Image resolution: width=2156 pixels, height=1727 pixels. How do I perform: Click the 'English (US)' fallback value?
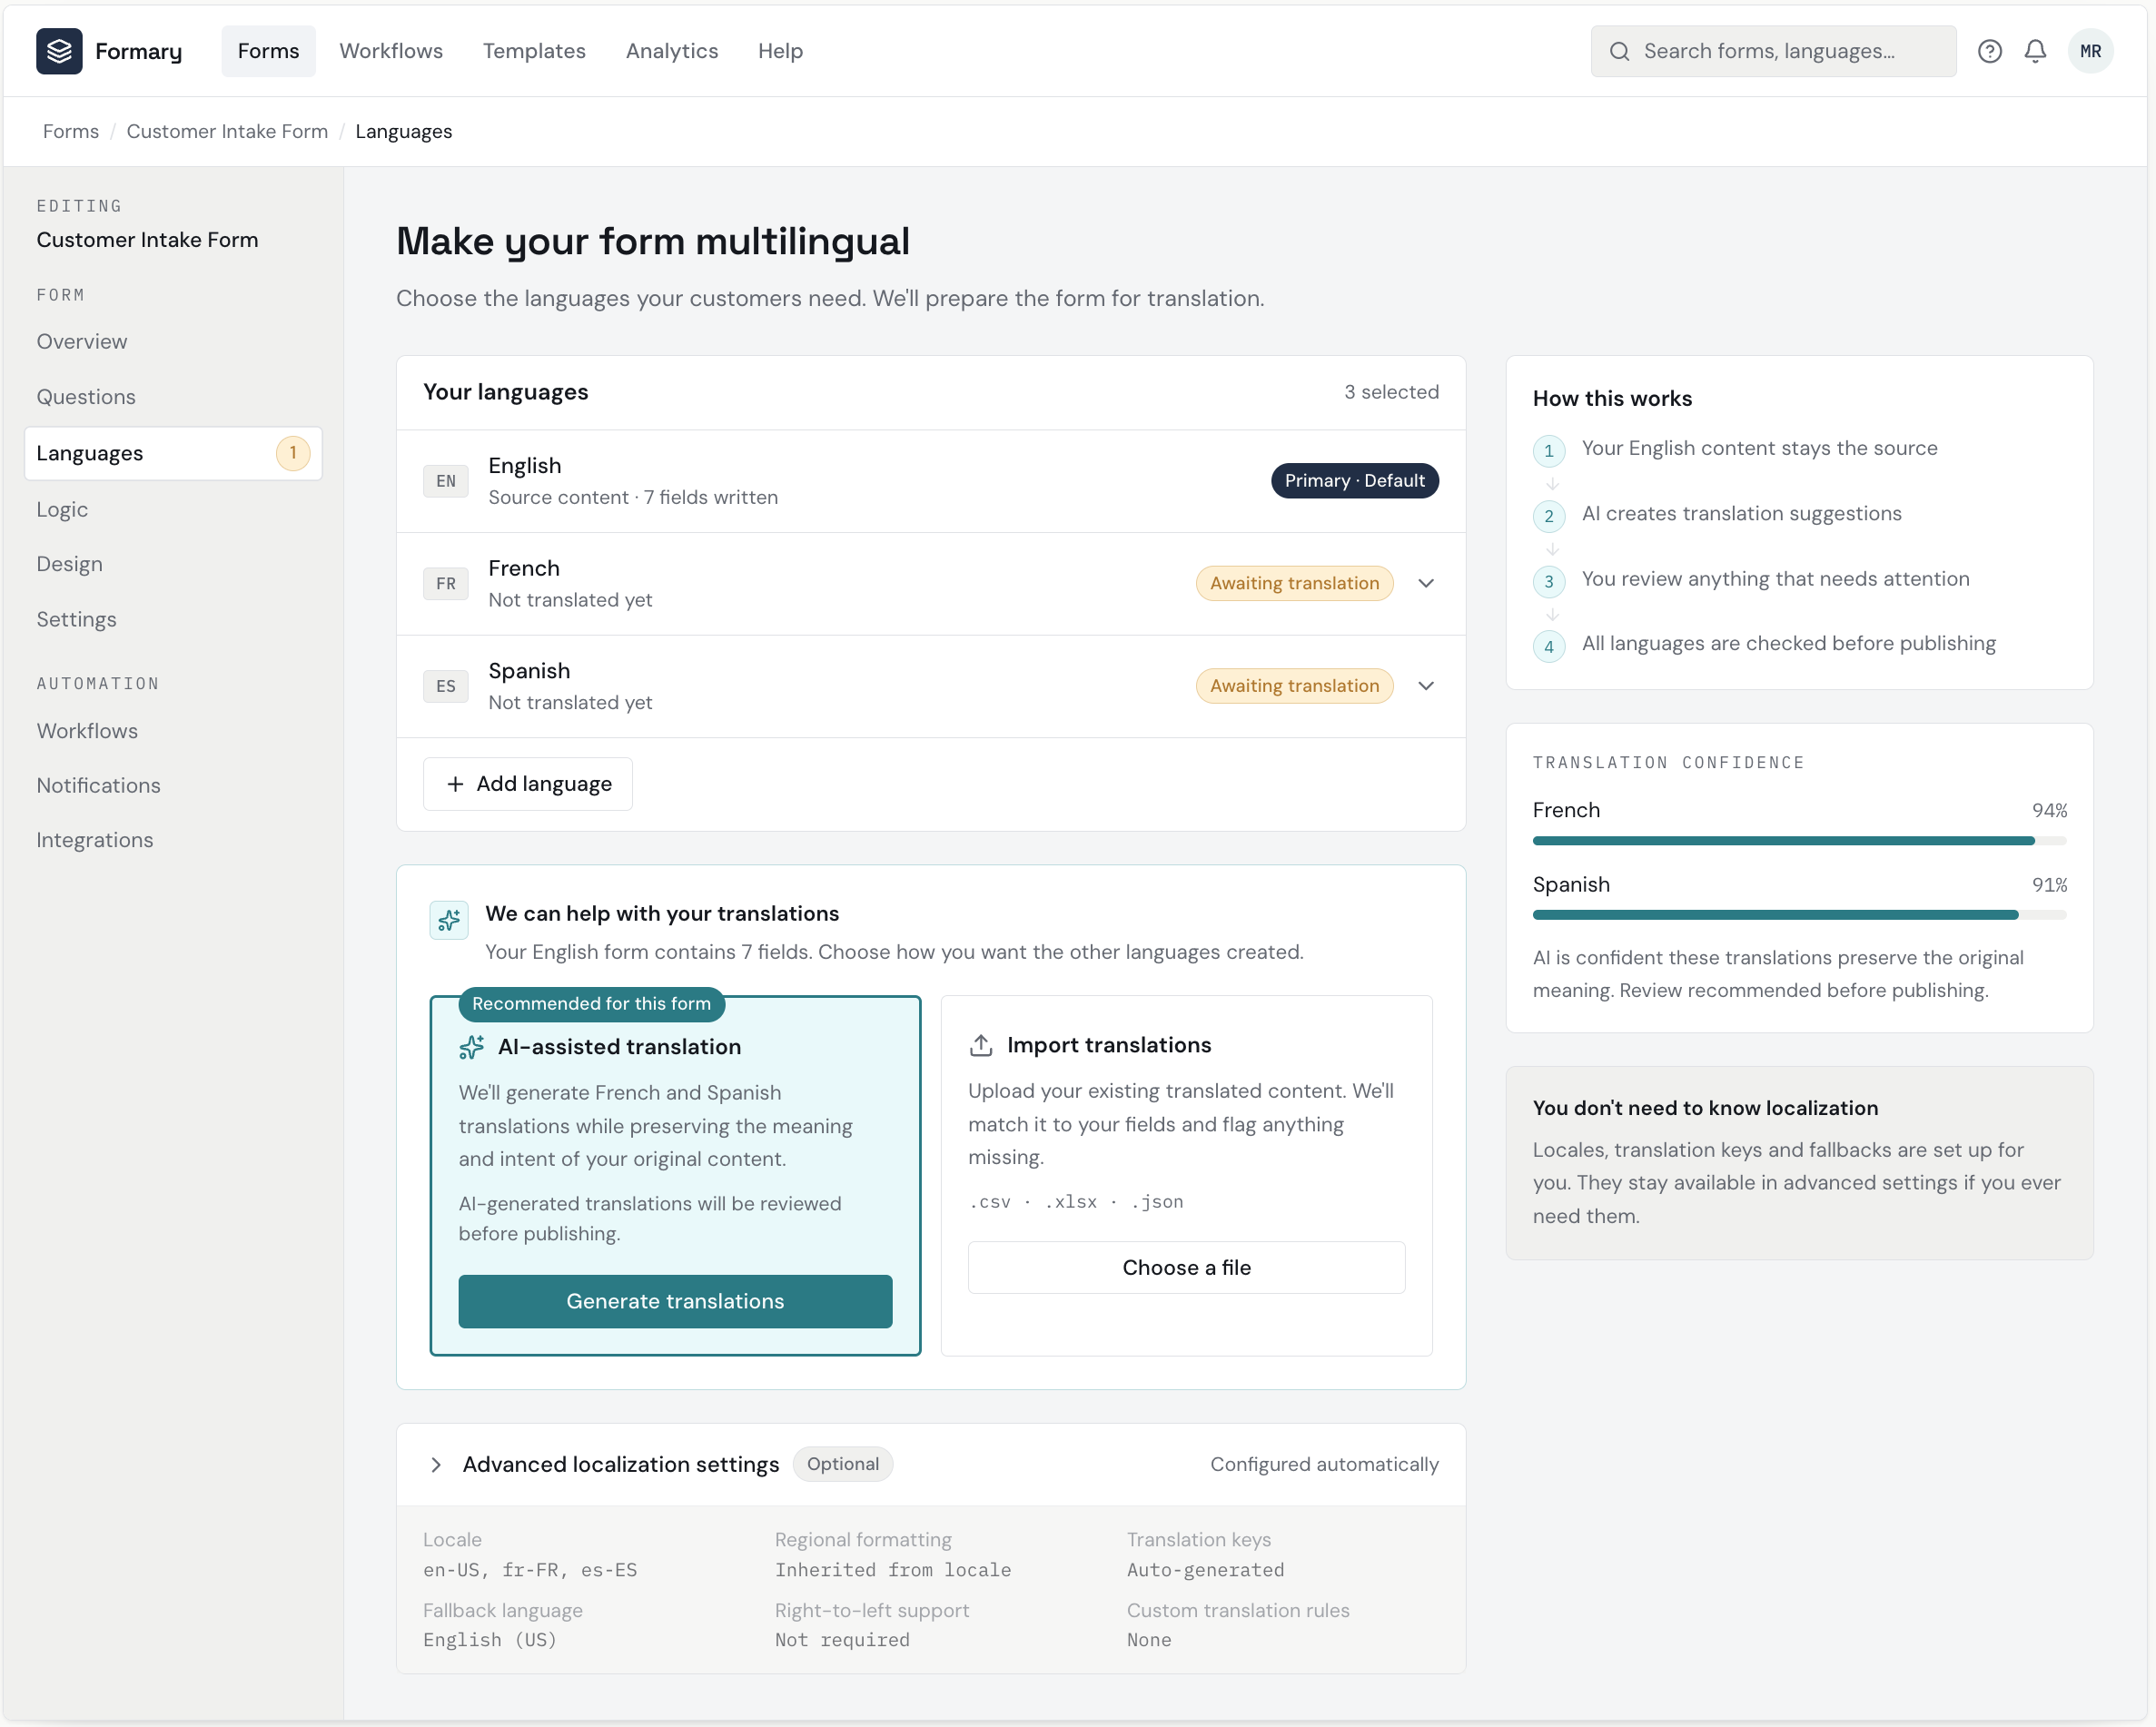489,1641
